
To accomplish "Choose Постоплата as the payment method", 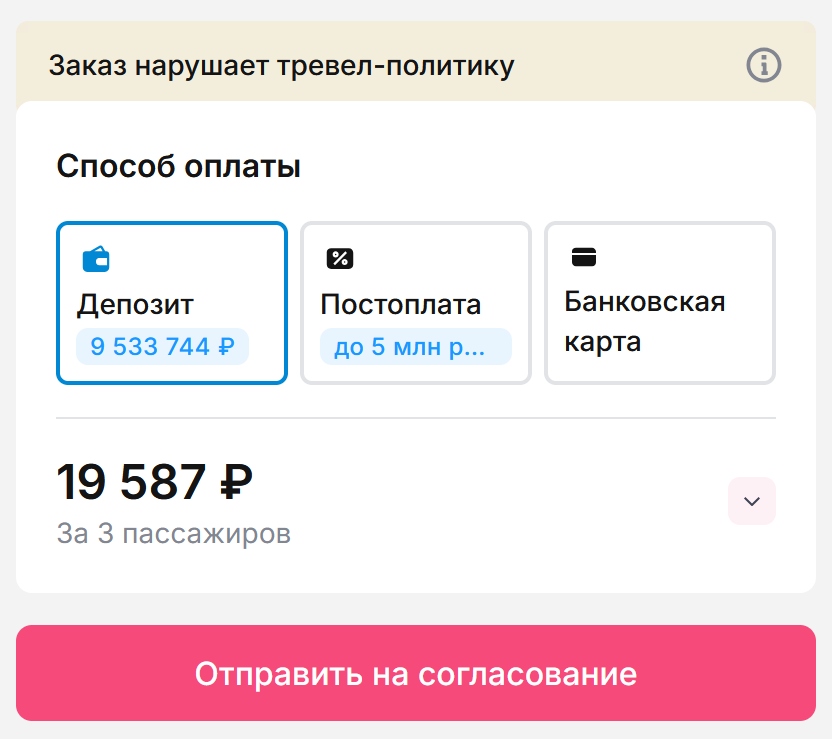I will (415, 302).
